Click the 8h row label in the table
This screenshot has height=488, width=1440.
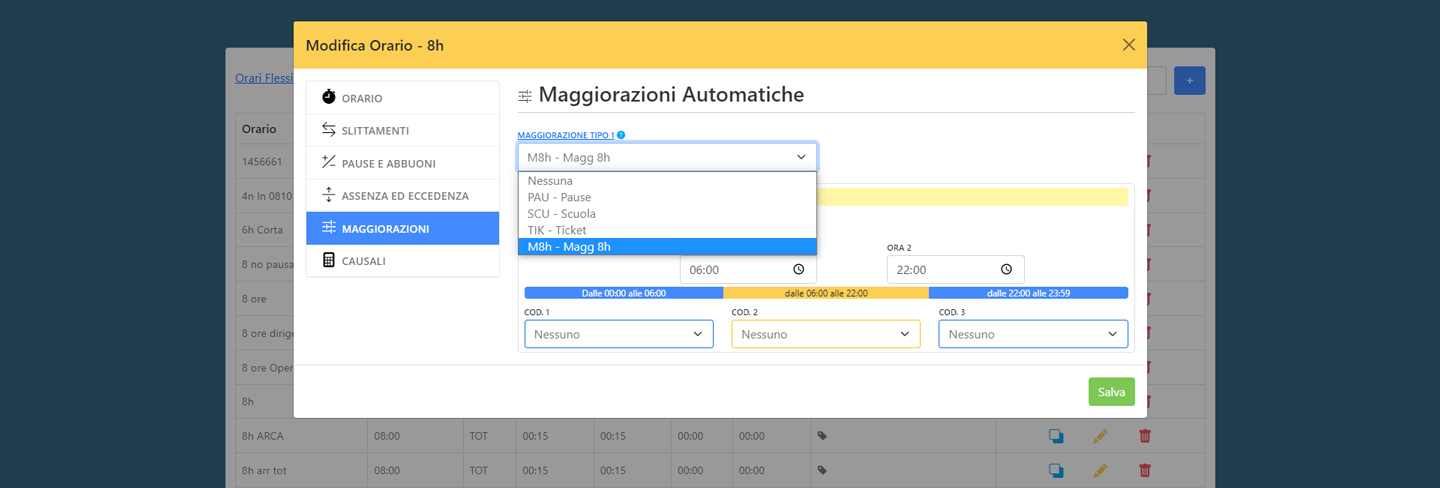(x=249, y=401)
